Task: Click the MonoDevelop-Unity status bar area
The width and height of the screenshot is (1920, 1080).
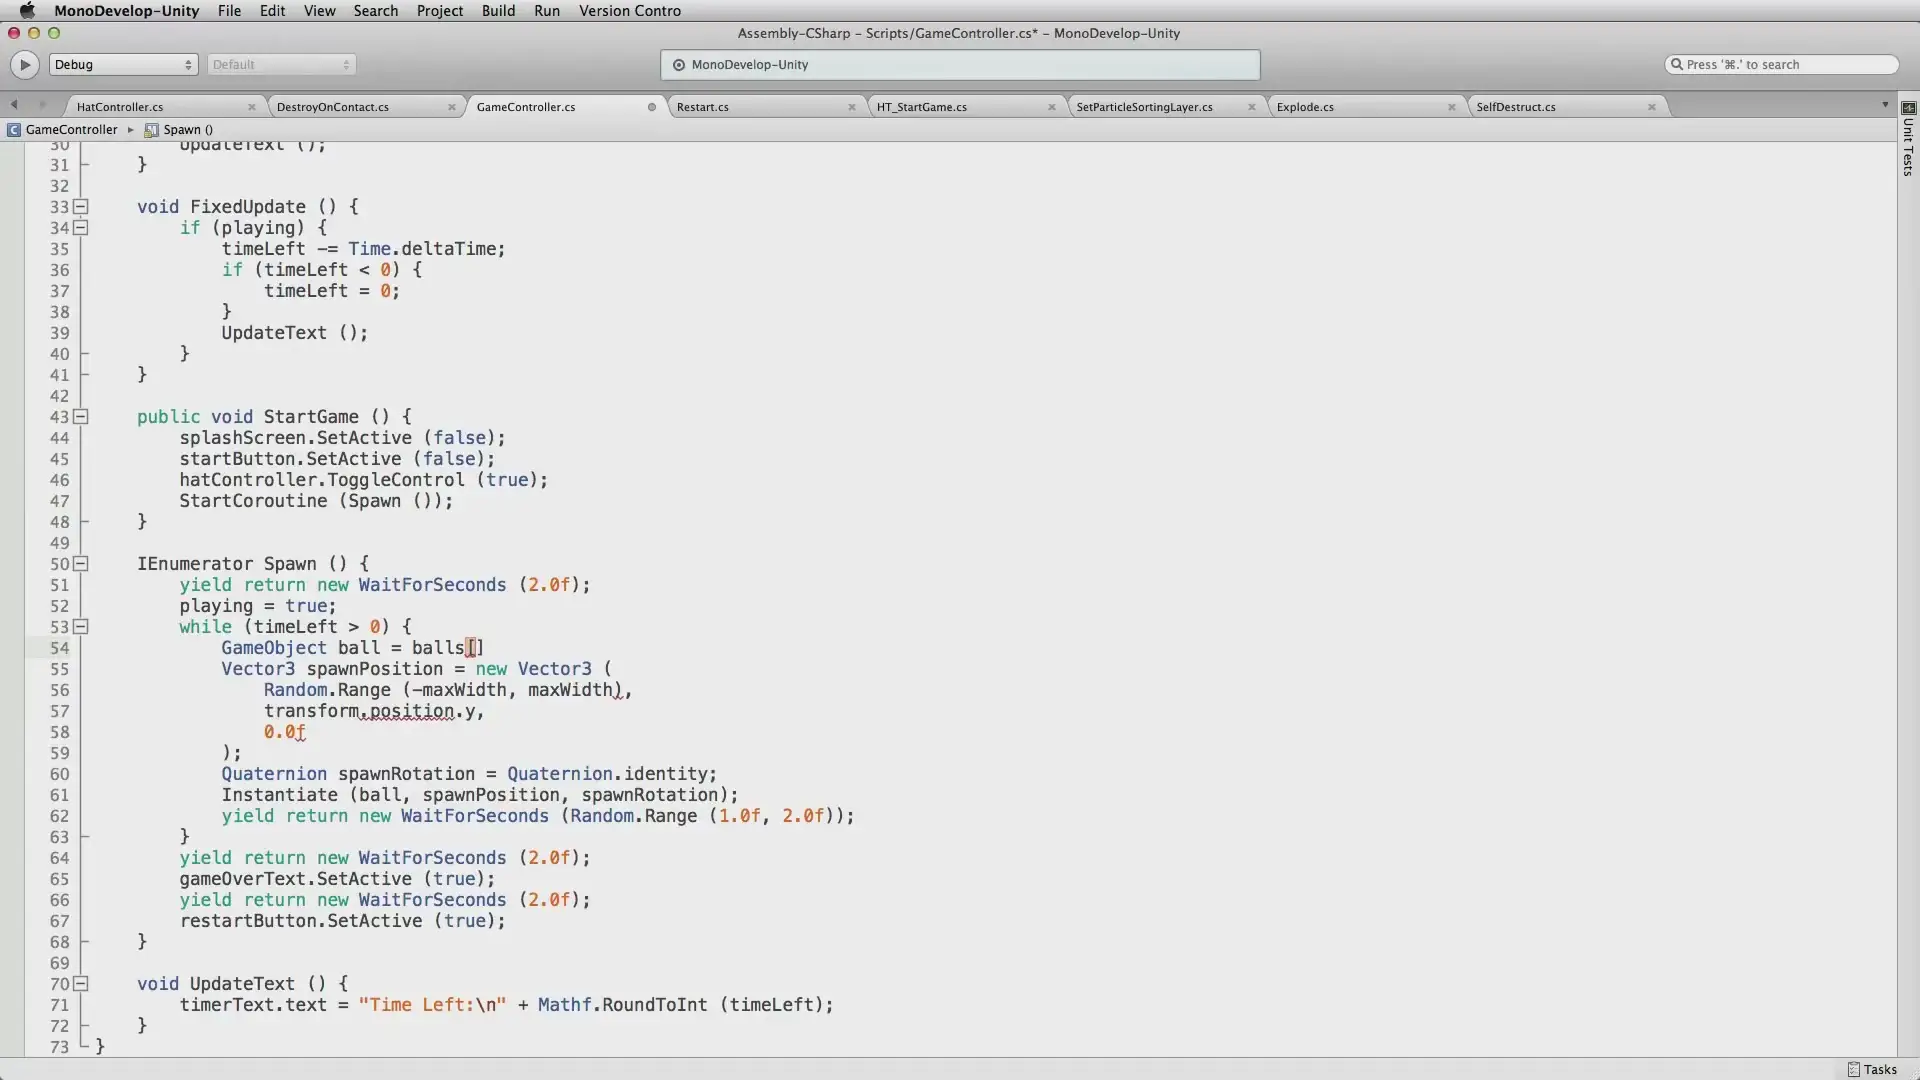Action: [x=960, y=65]
